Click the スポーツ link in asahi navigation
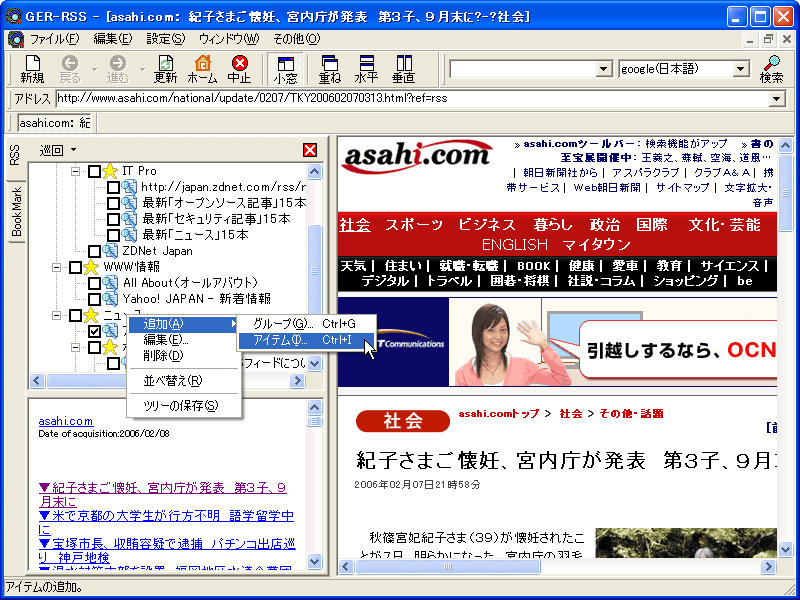This screenshot has width=800, height=600. 414,225
